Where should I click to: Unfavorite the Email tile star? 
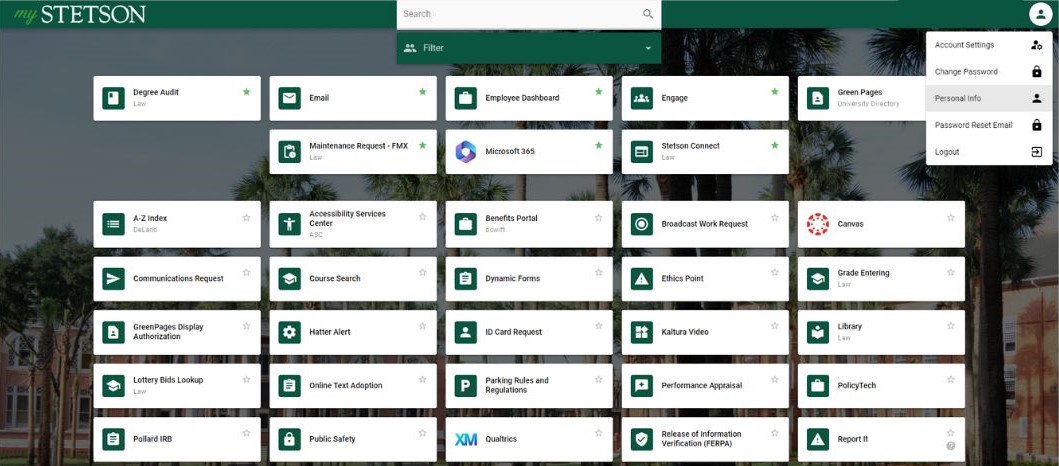423,91
